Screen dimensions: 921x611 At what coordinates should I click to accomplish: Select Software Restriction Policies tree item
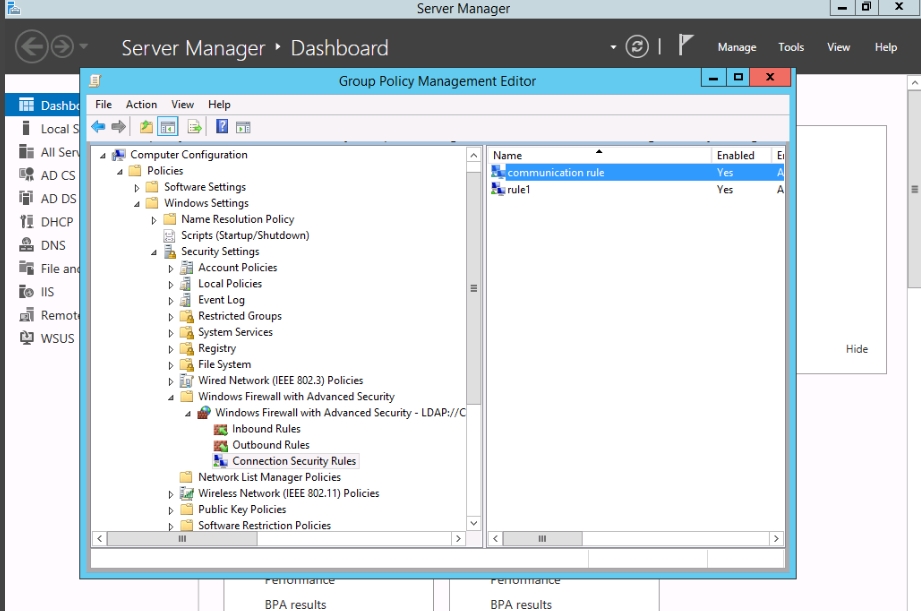tap(264, 526)
